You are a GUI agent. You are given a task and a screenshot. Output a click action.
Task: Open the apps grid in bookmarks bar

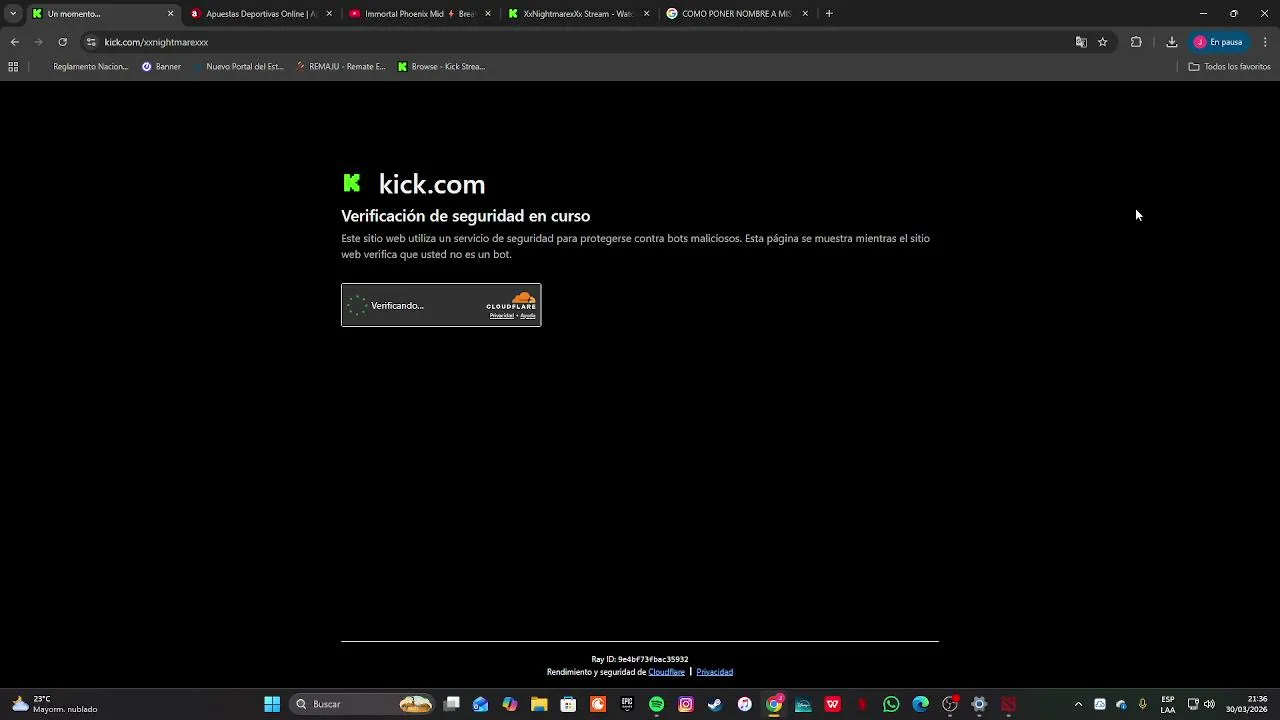coord(13,67)
